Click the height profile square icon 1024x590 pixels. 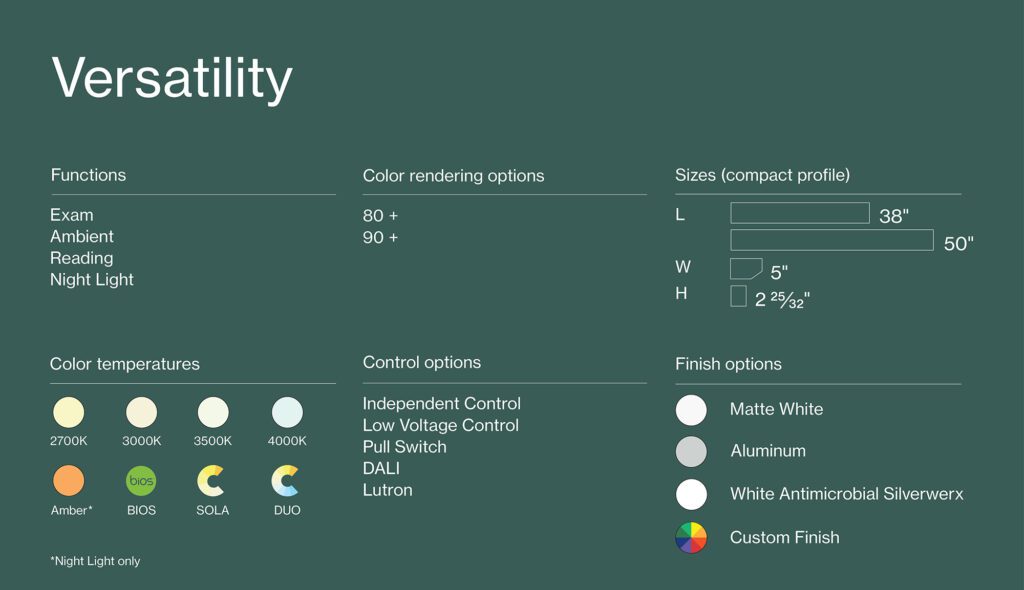coord(739,296)
